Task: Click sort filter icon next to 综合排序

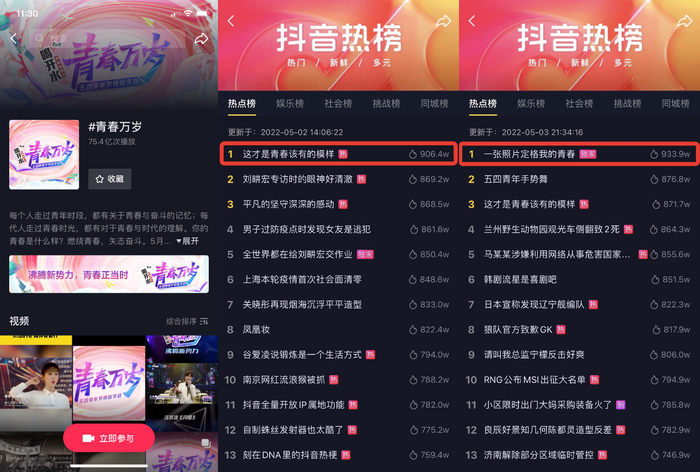Action: pyautogui.click(x=204, y=321)
